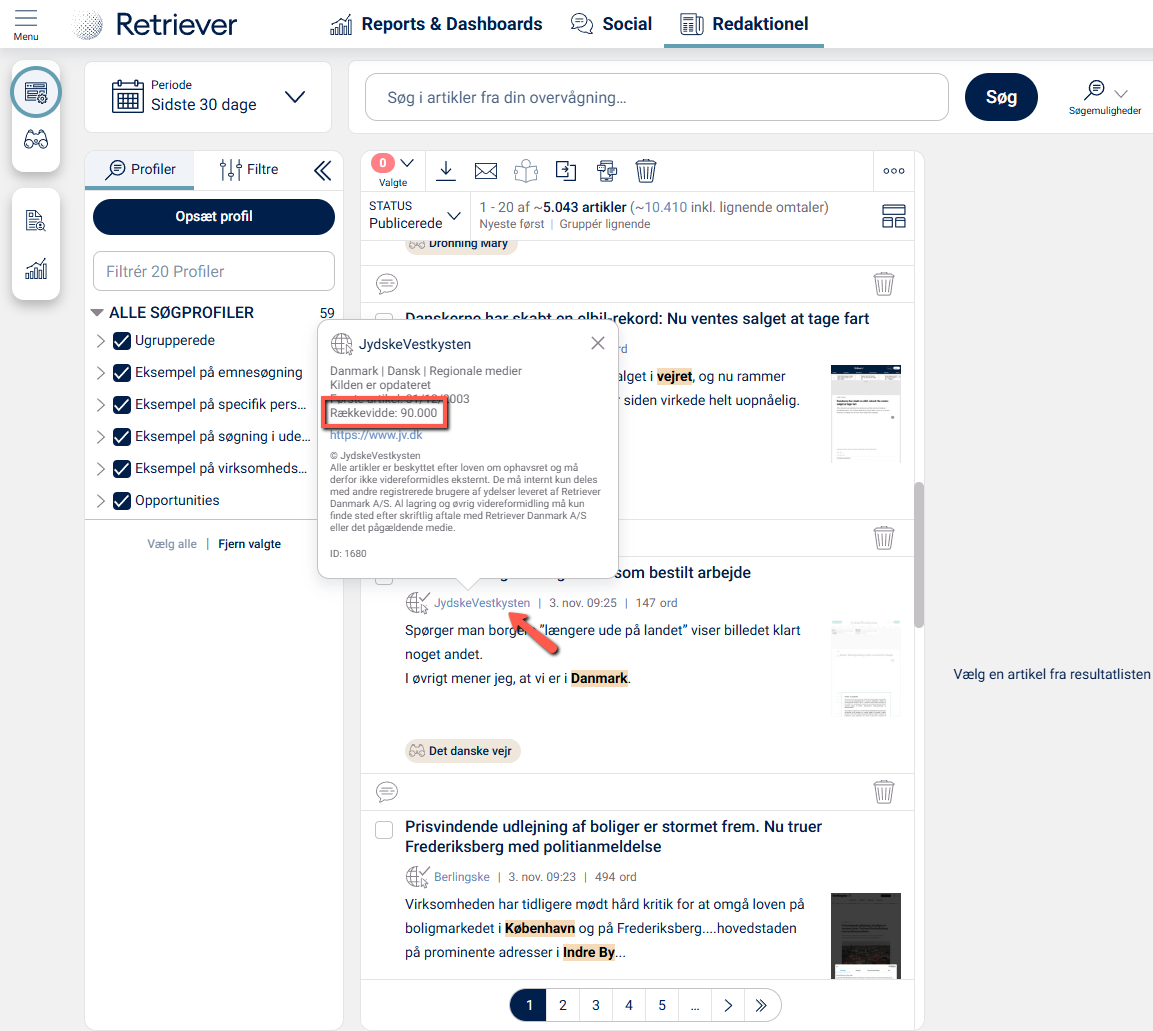1153x1031 pixels.
Task: Click the Fjern valgte link
Action: [x=249, y=544]
